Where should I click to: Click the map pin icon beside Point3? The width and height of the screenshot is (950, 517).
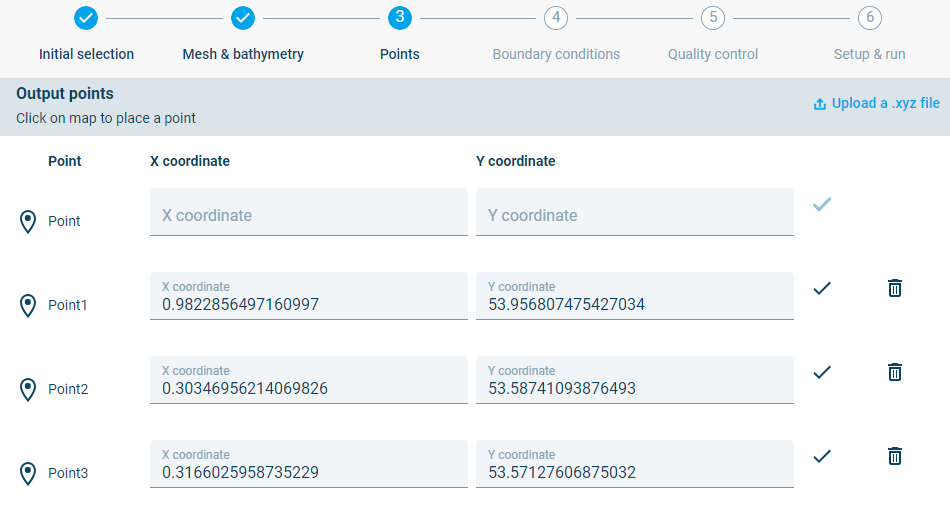point(28,474)
